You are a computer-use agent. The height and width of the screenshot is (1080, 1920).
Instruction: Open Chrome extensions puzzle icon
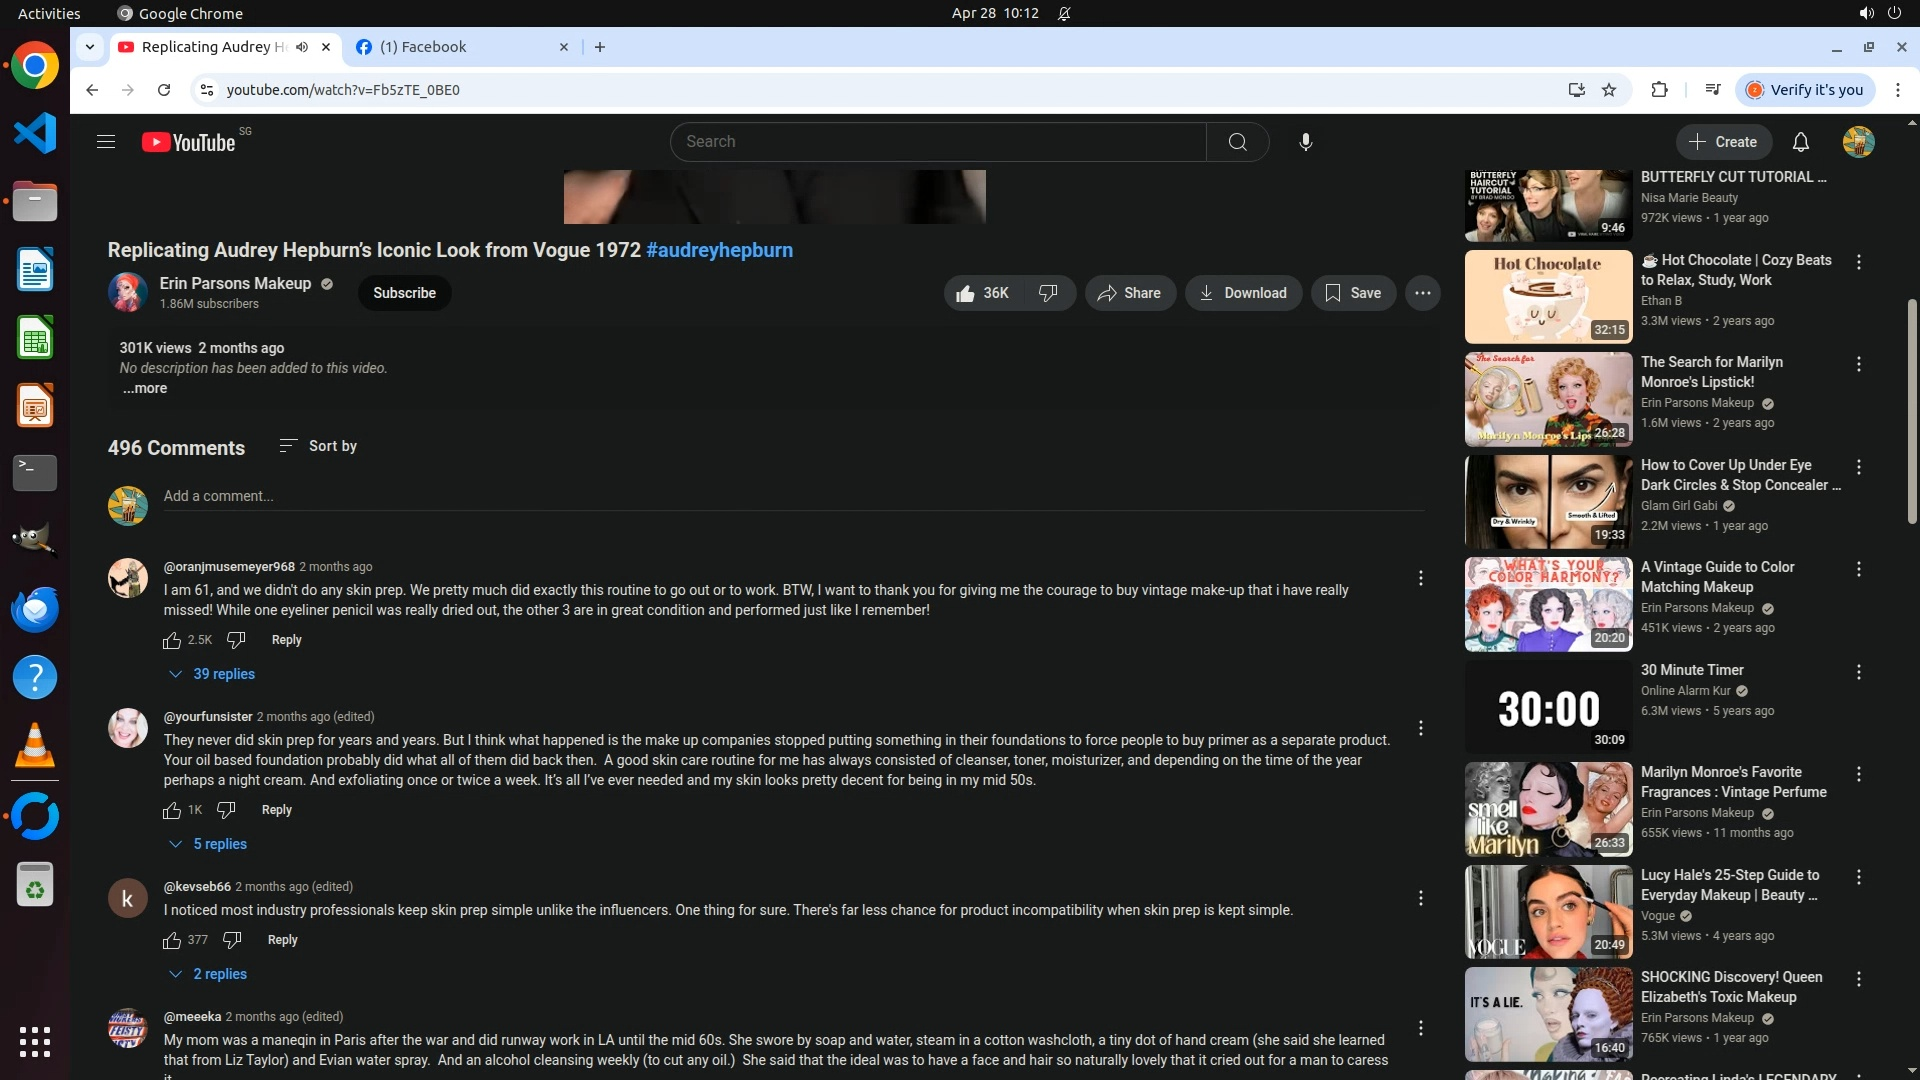[x=1659, y=90]
